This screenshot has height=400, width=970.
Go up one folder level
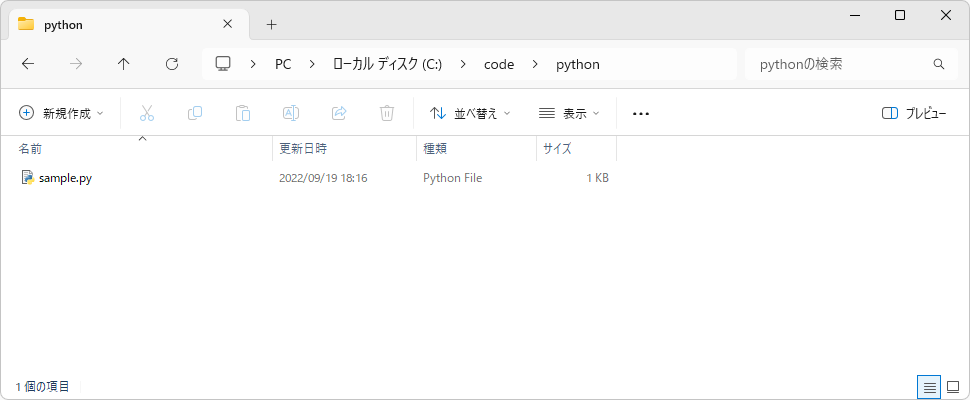[x=124, y=64]
